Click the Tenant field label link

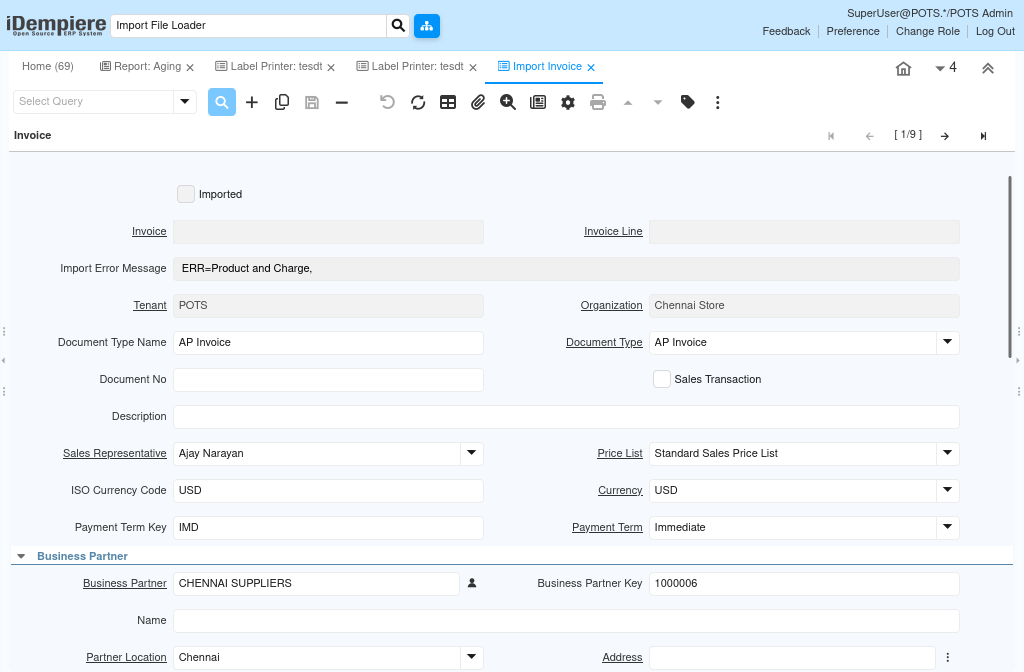(x=150, y=305)
